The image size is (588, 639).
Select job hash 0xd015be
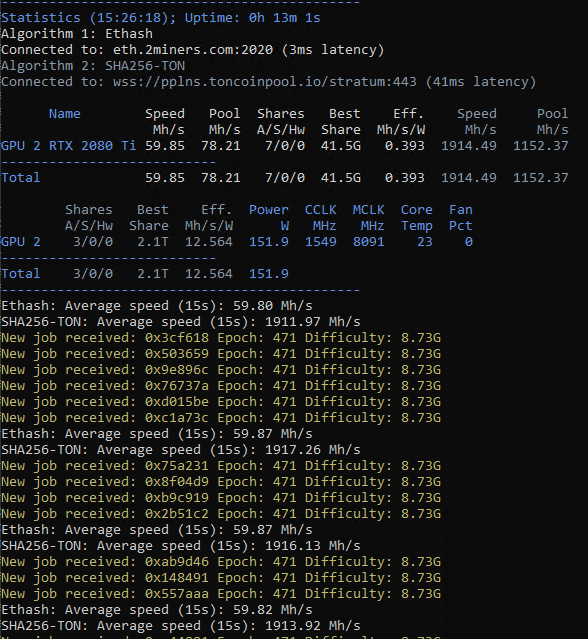point(177,402)
